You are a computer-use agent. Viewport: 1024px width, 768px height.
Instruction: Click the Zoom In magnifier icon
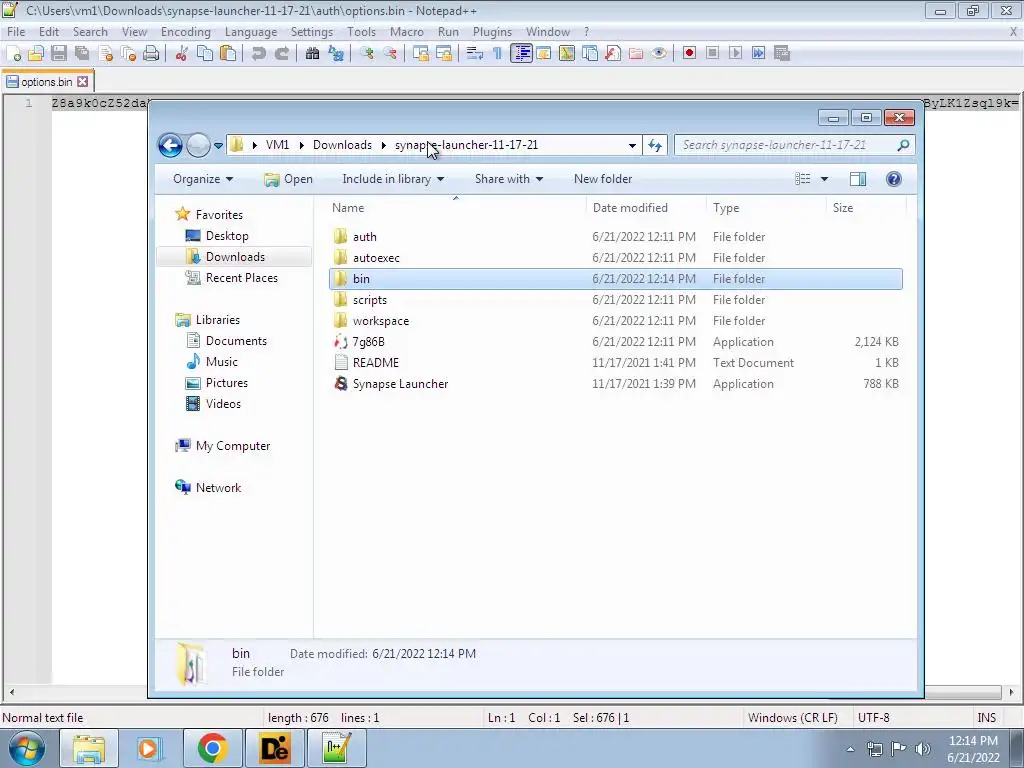tap(366, 54)
